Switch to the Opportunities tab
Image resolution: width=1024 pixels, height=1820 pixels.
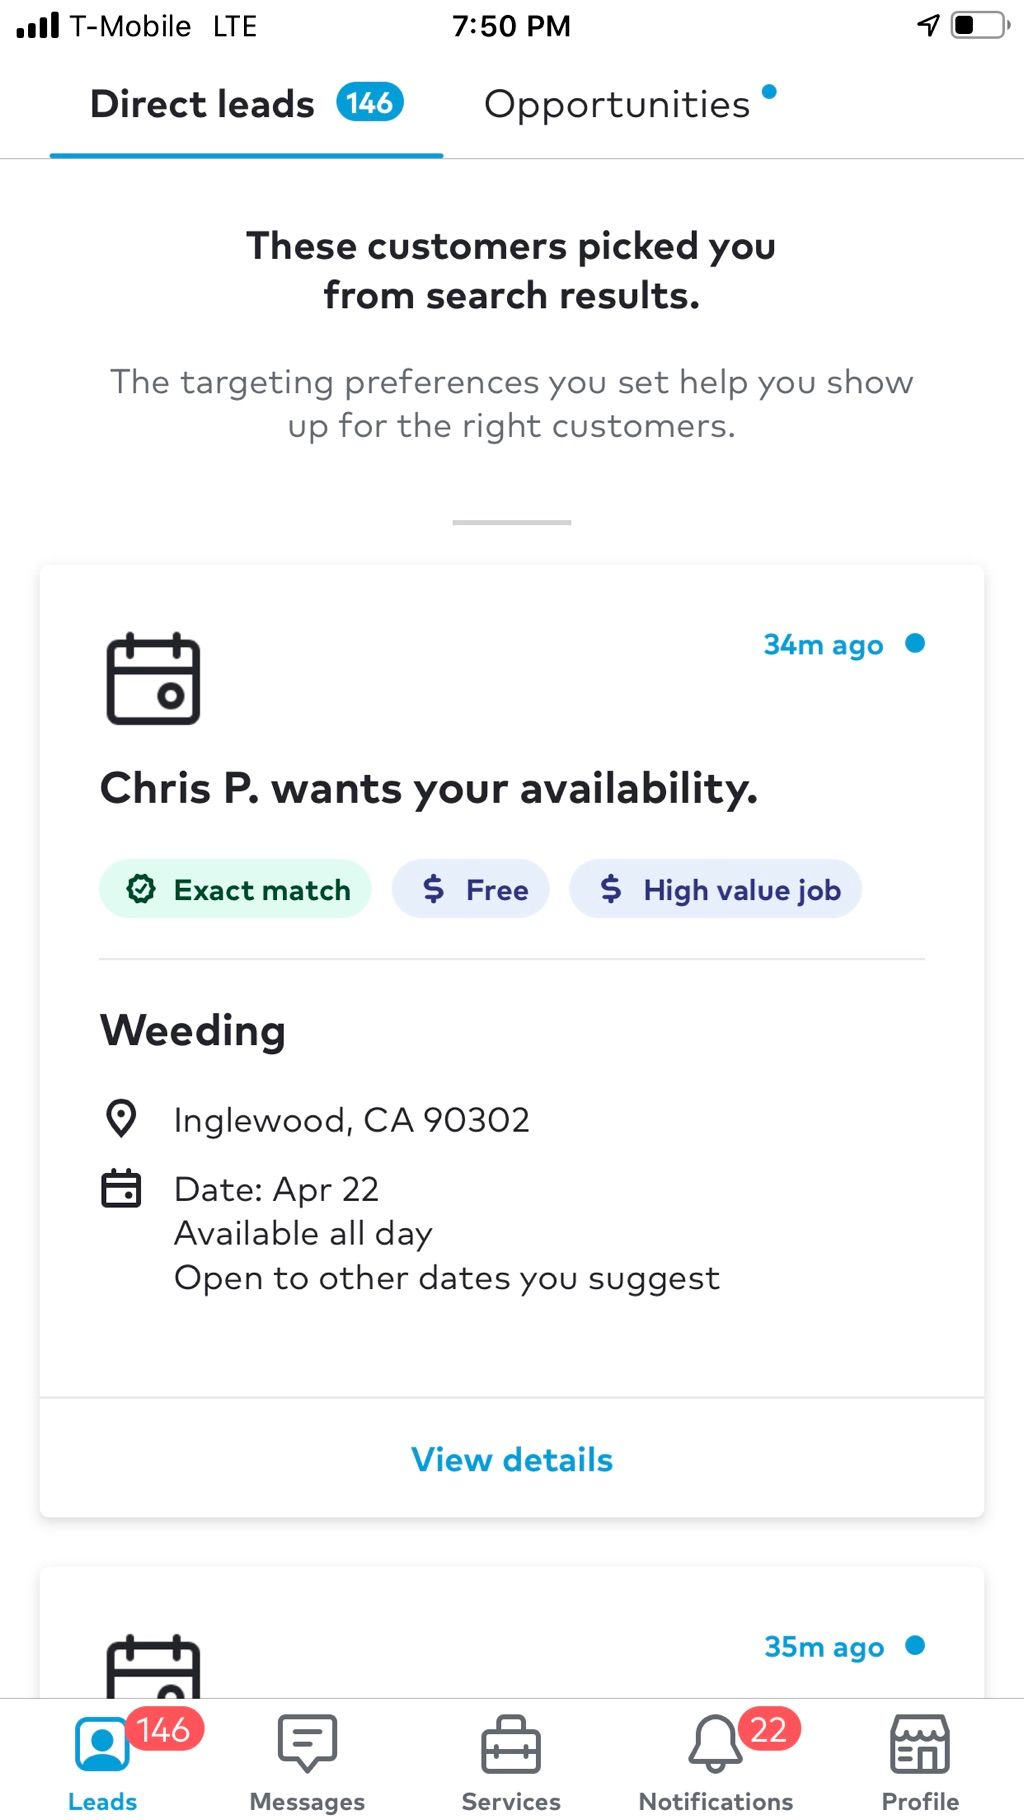click(x=617, y=104)
